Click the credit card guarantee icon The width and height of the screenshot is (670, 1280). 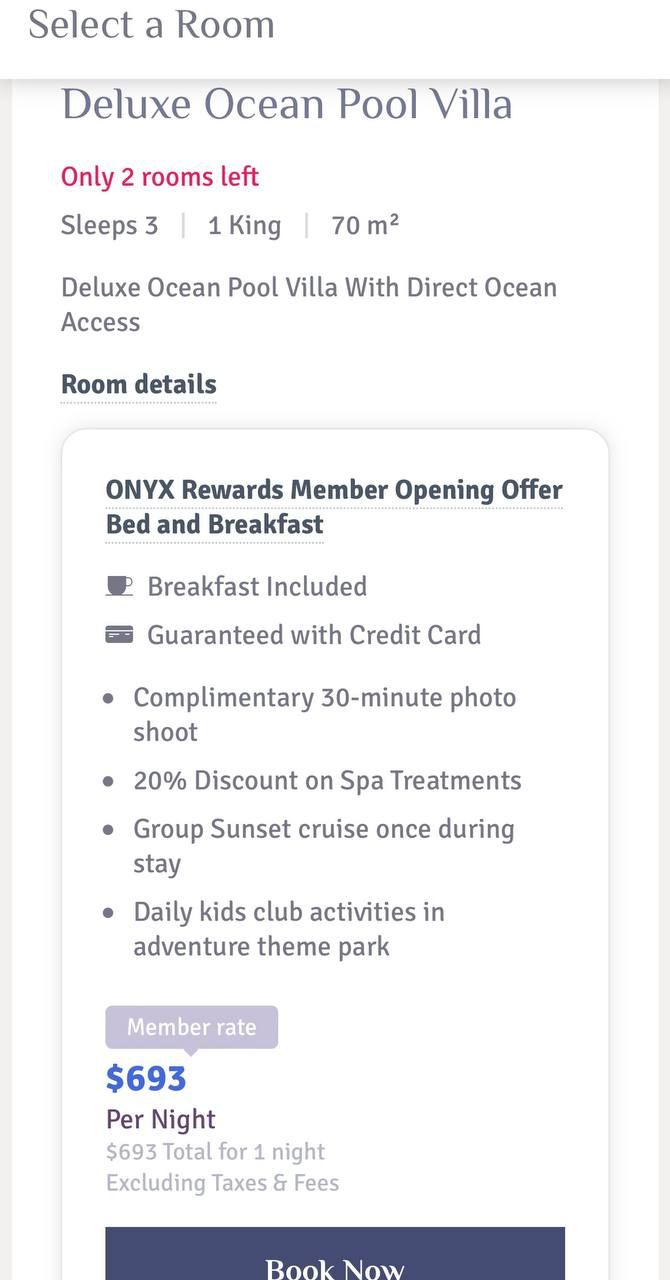click(x=119, y=635)
